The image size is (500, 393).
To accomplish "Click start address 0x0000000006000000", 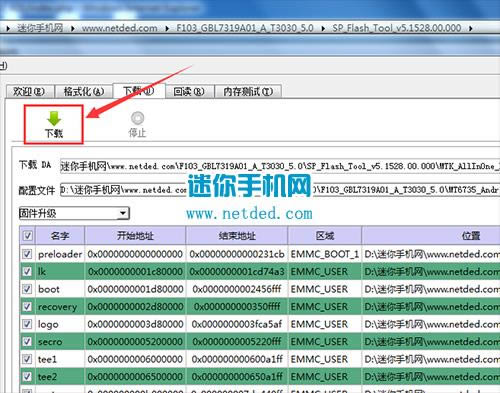I will (135, 359).
